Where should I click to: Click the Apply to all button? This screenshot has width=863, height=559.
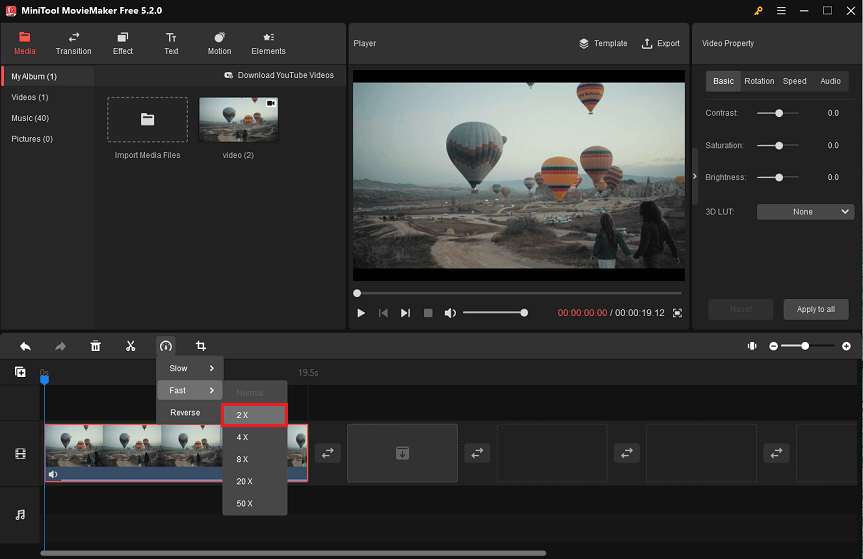pyautogui.click(x=816, y=309)
